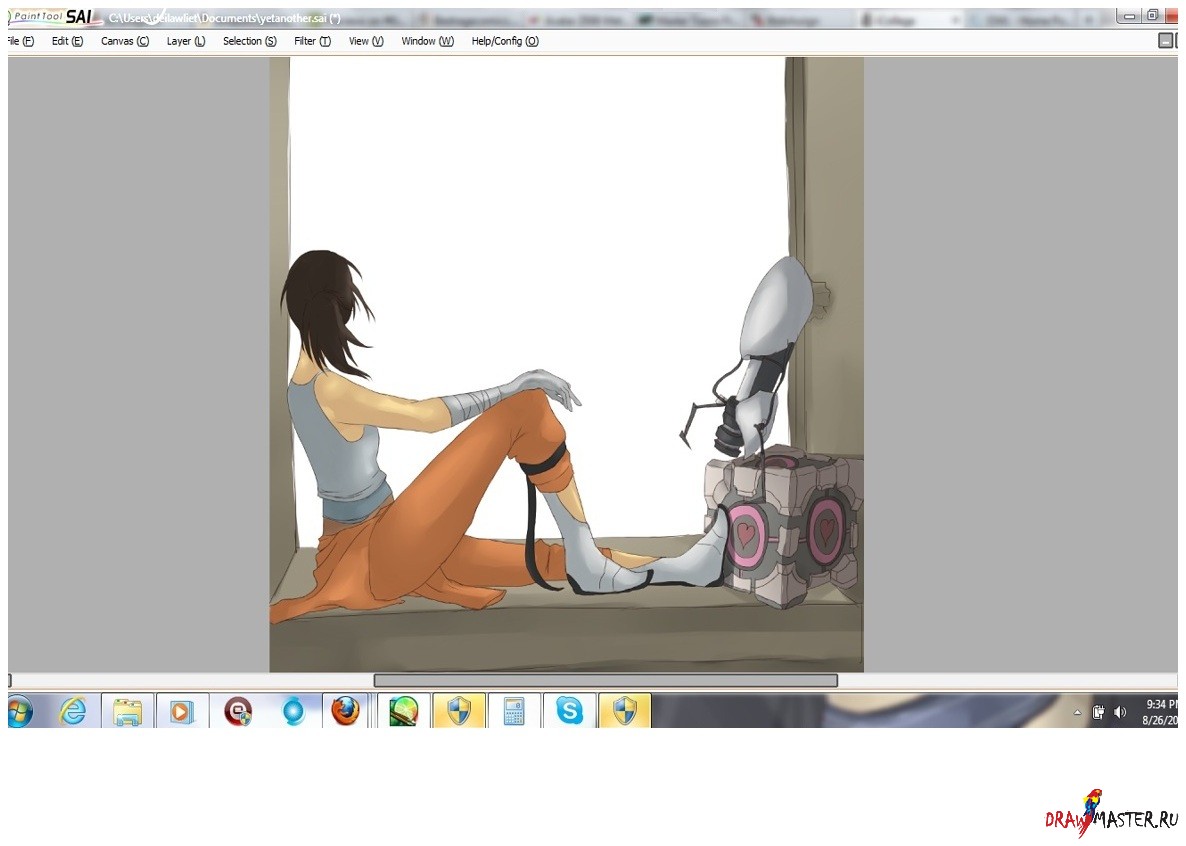Open the Edit menu
Screen dimensions: 1186x846
(67, 41)
